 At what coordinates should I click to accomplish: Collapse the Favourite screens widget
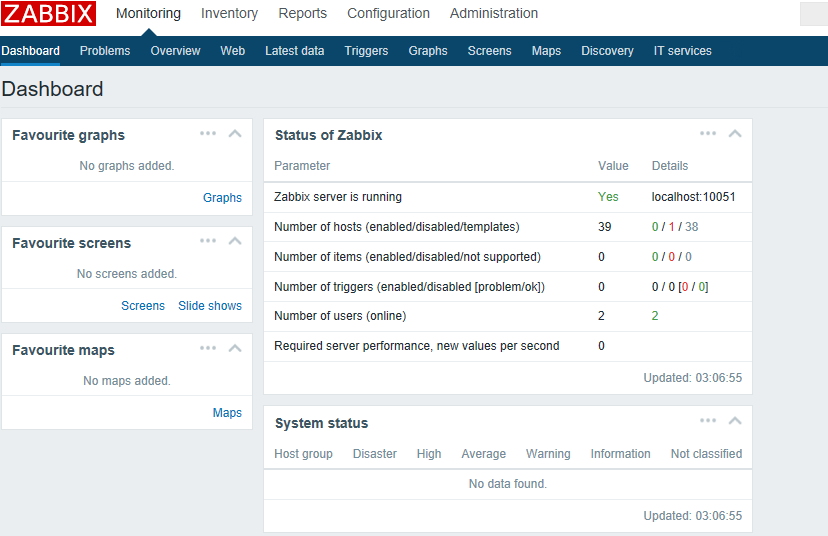pos(235,241)
